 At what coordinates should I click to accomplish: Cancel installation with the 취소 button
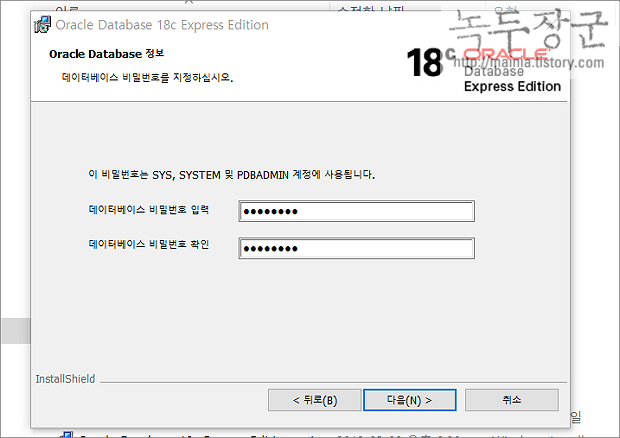click(x=512, y=400)
